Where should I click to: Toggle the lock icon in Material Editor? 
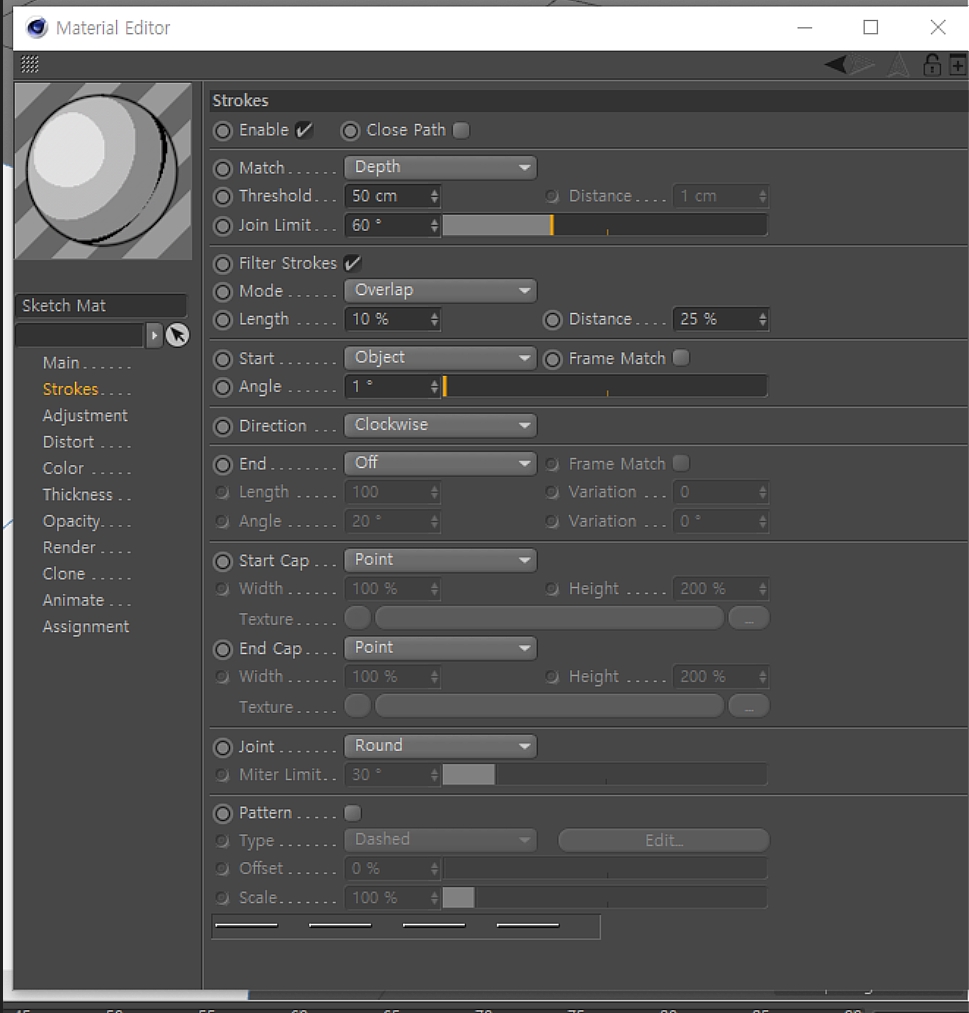[x=932, y=65]
